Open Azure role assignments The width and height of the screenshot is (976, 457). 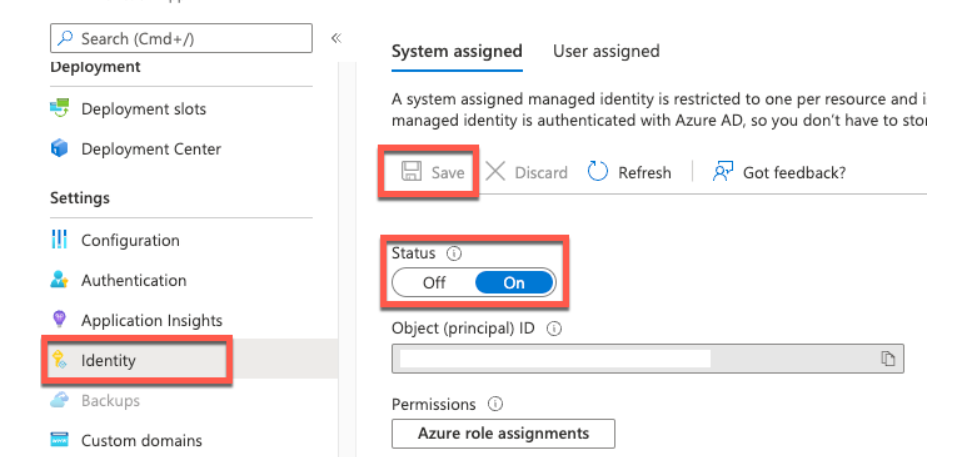coord(503,433)
